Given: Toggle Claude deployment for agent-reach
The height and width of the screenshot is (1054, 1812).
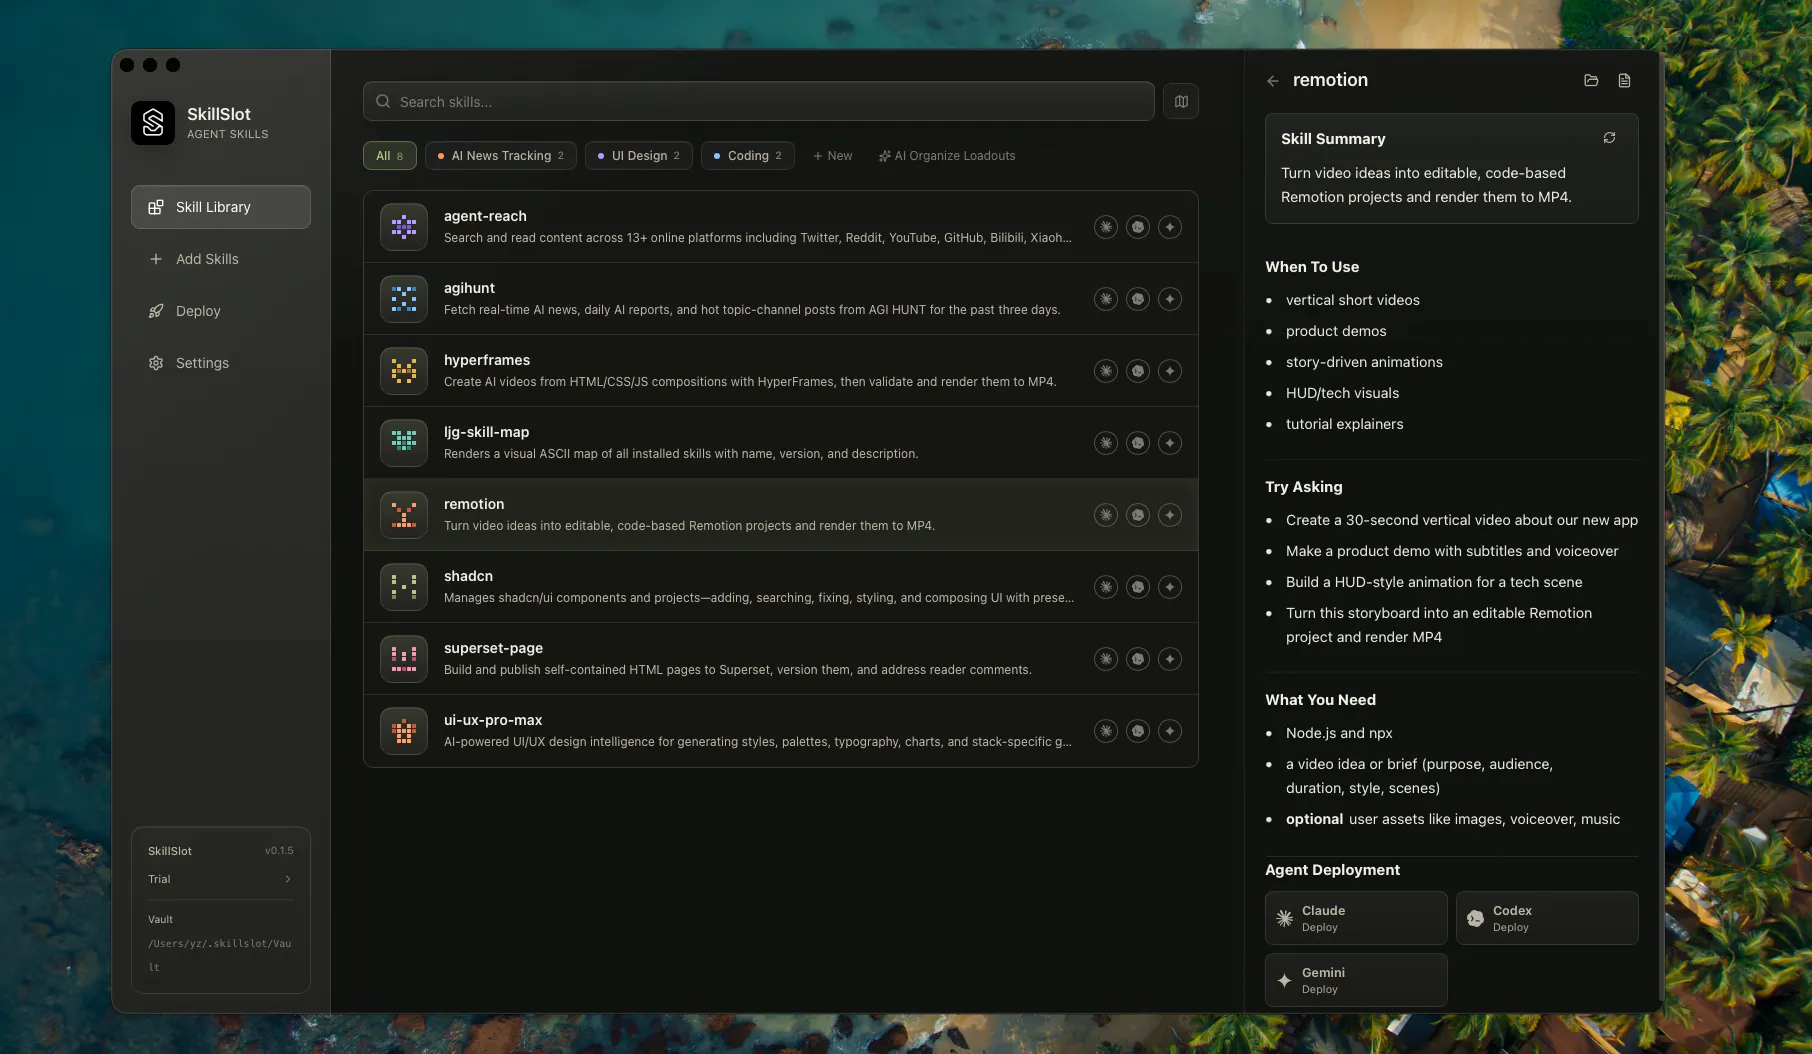Looking at the screenshot, I should coord(1105,227).
